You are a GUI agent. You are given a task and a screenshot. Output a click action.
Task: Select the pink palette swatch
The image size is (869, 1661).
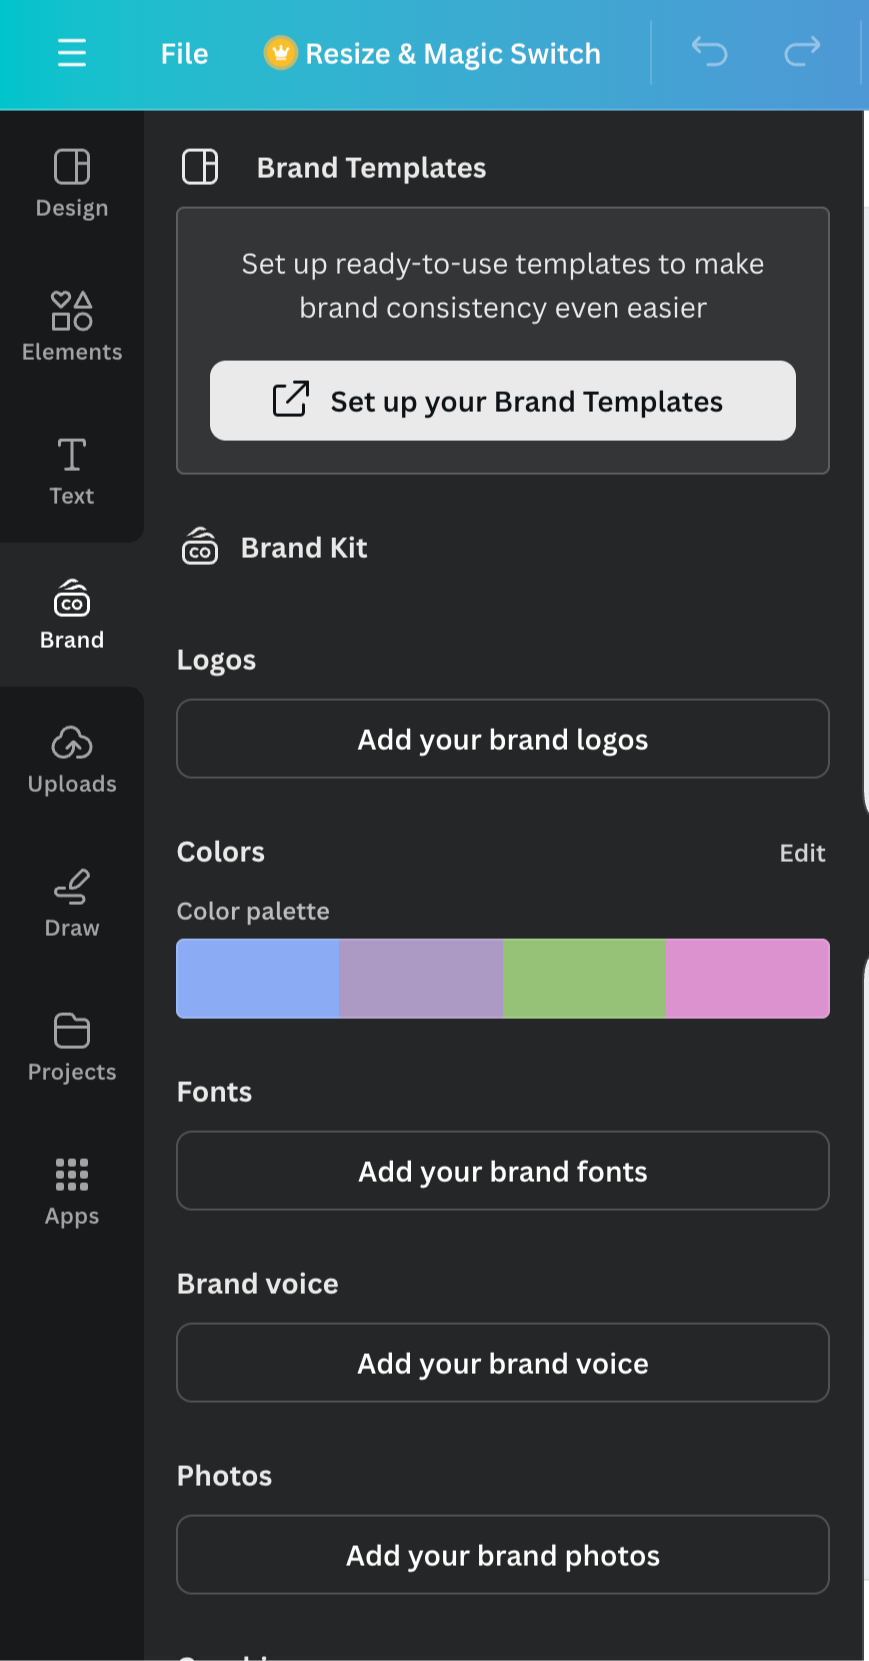tap(747, 979)
